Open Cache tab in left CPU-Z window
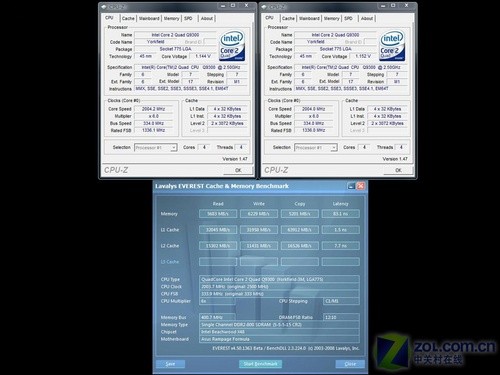This screenshot has height=375, width=500. [x=128, y=18]
